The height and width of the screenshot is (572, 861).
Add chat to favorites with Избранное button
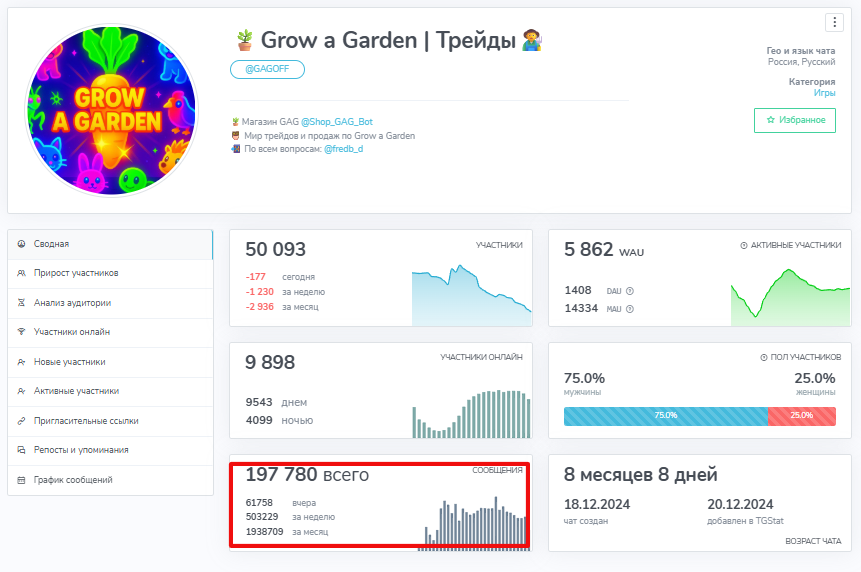click(x=795, y=120)
